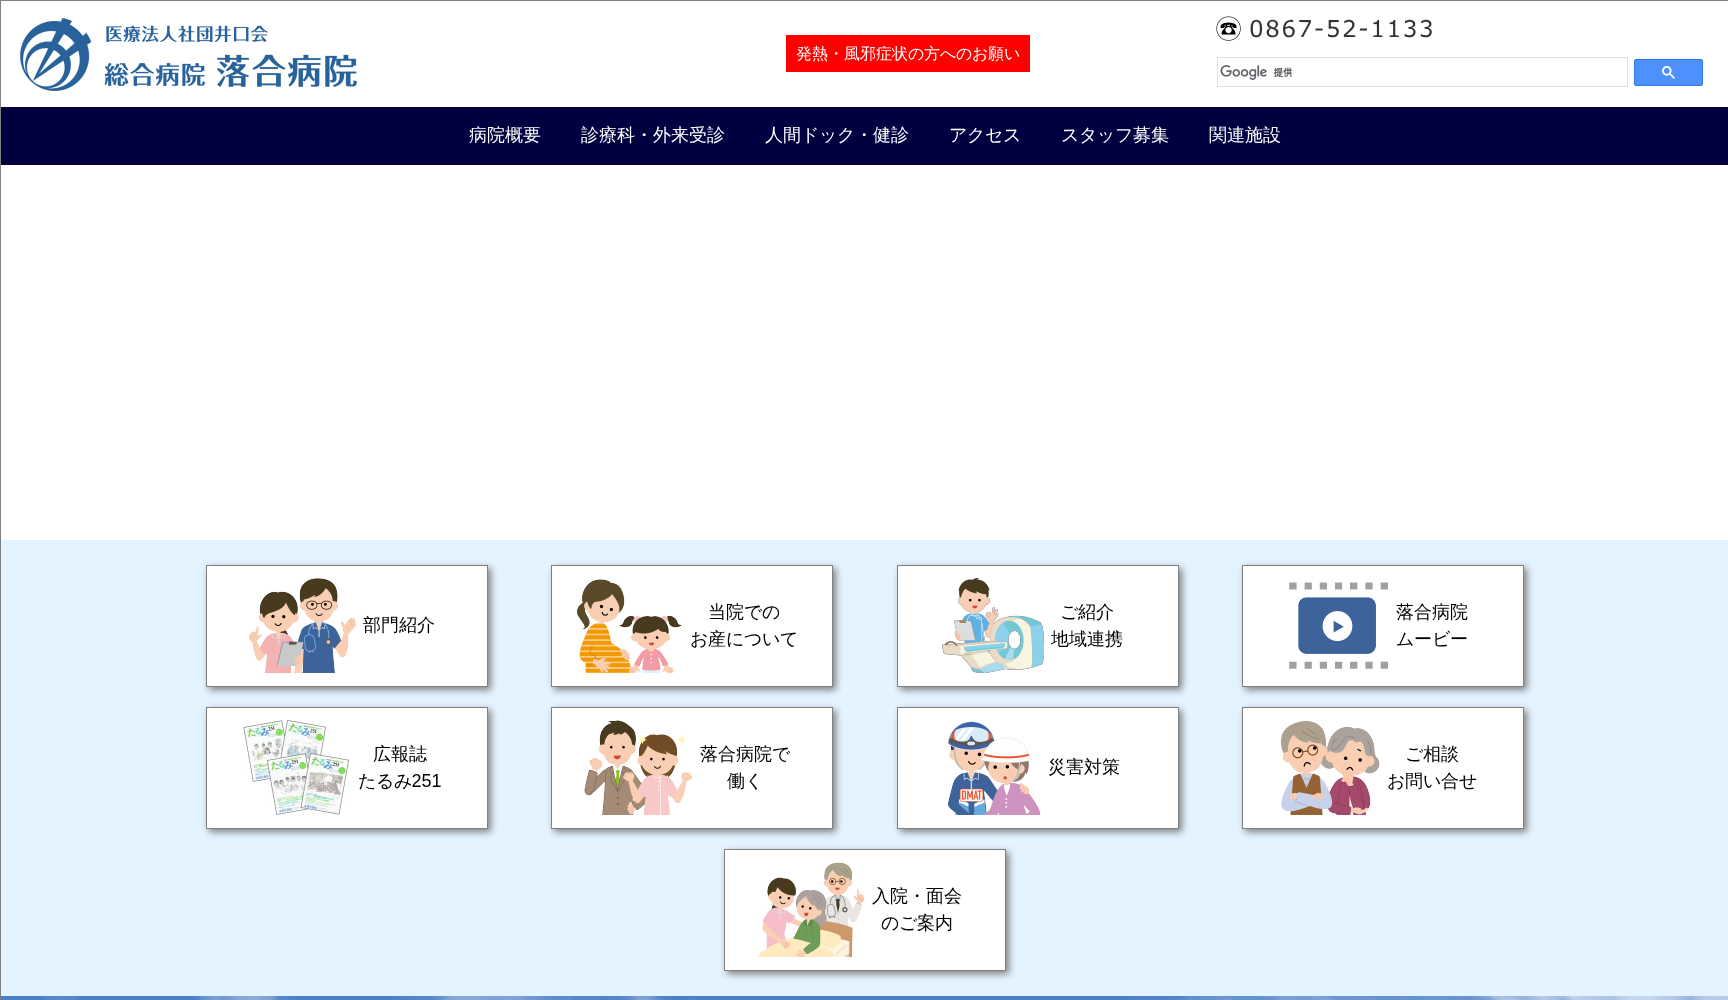Image resolution: width=1728 pixels, height=1000 pixels.
Task: Open the 入院・面会のご案内 link
Action: click(865, 910)
